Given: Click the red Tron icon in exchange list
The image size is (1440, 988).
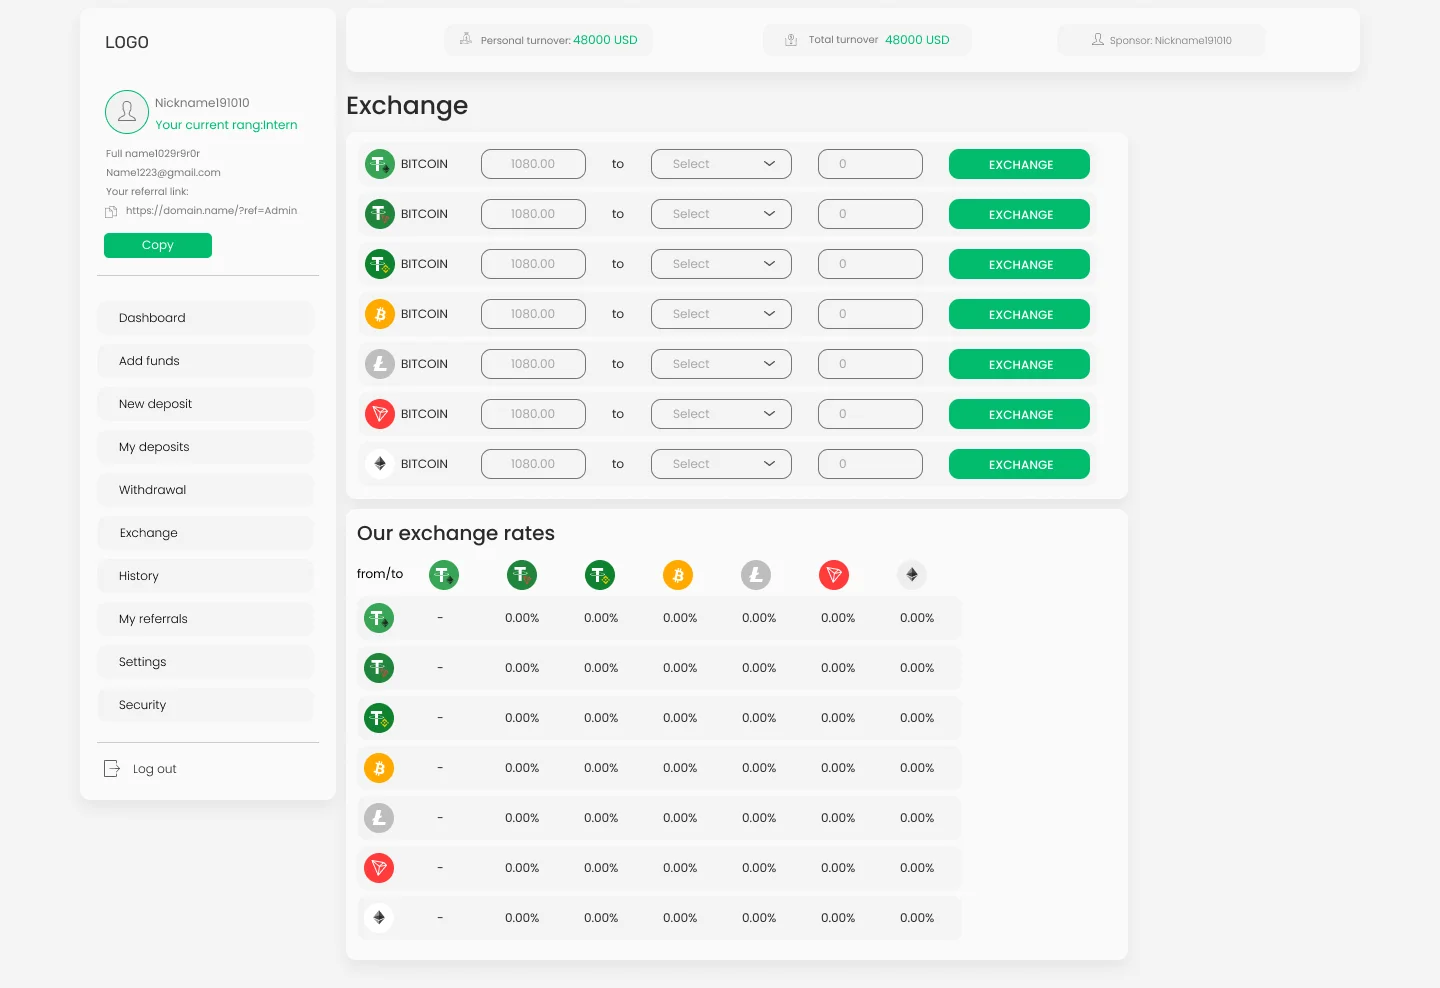Looking at the screenshot, I should tap(379, 414).
